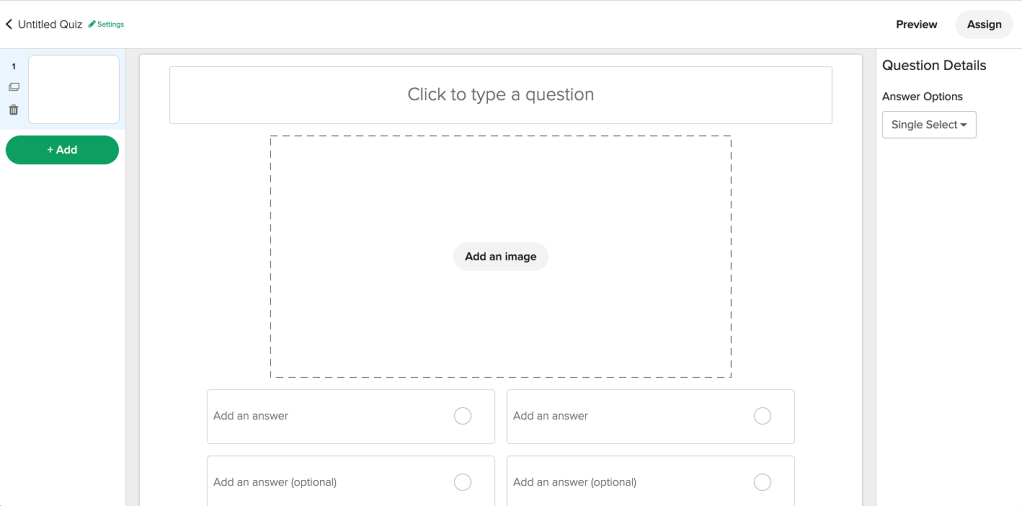Click the second 'Add an answer' field
The image size is (1022, 506).
(620, 416)
